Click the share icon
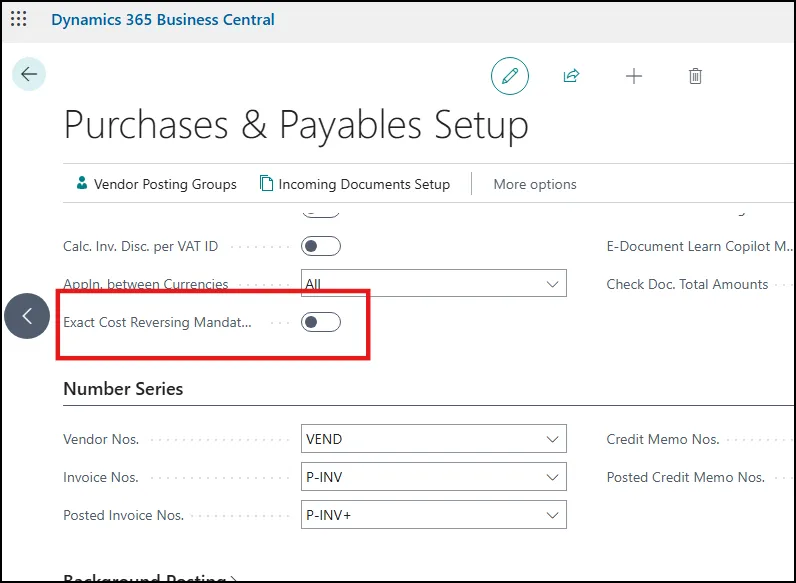 click(572, 76)
